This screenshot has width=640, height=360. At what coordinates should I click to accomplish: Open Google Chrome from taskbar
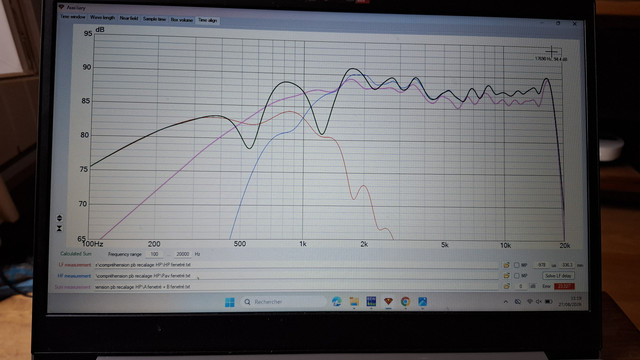(x=405, y=302)
